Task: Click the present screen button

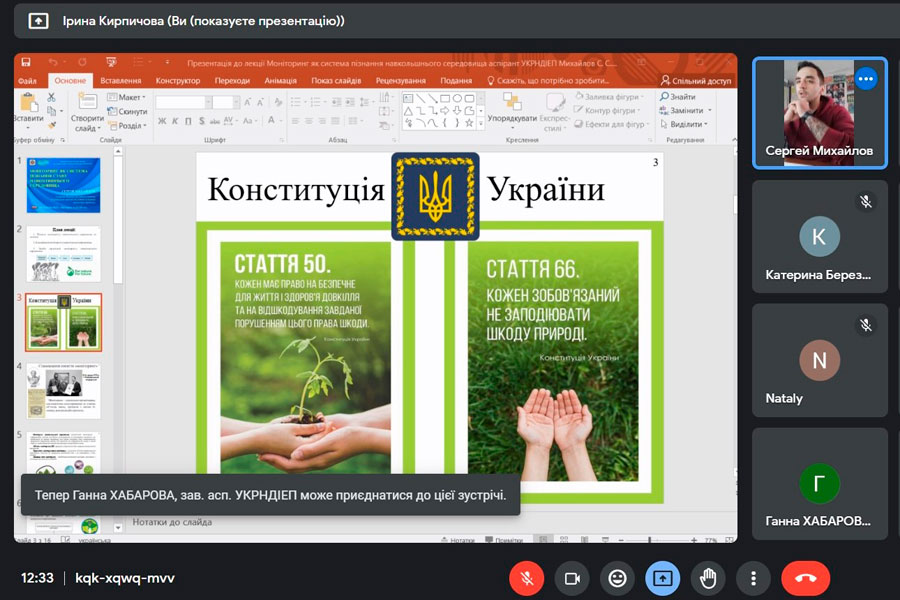Action: (x=662, y=578)
